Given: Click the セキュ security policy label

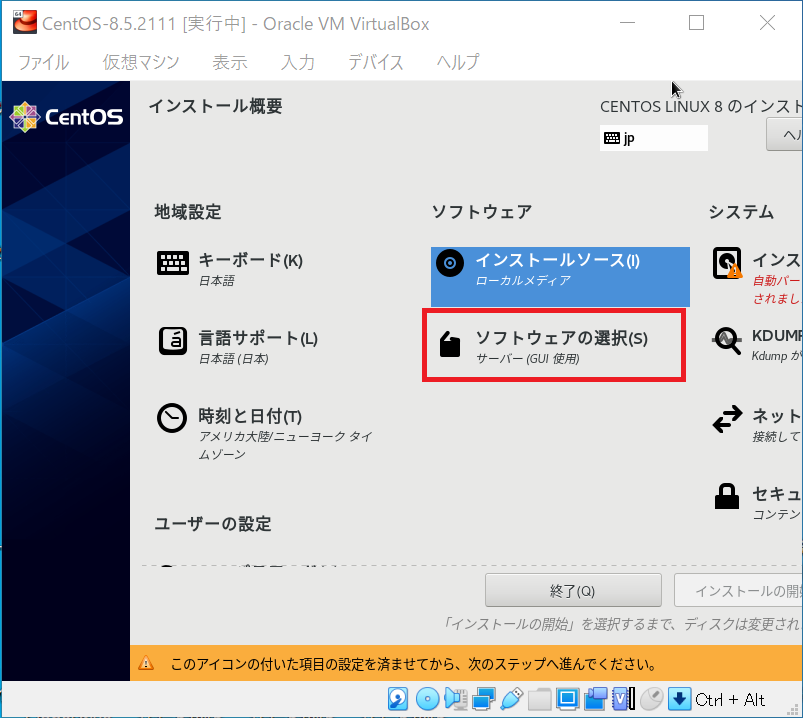Looking at the screenshot, I should point(776,494).
